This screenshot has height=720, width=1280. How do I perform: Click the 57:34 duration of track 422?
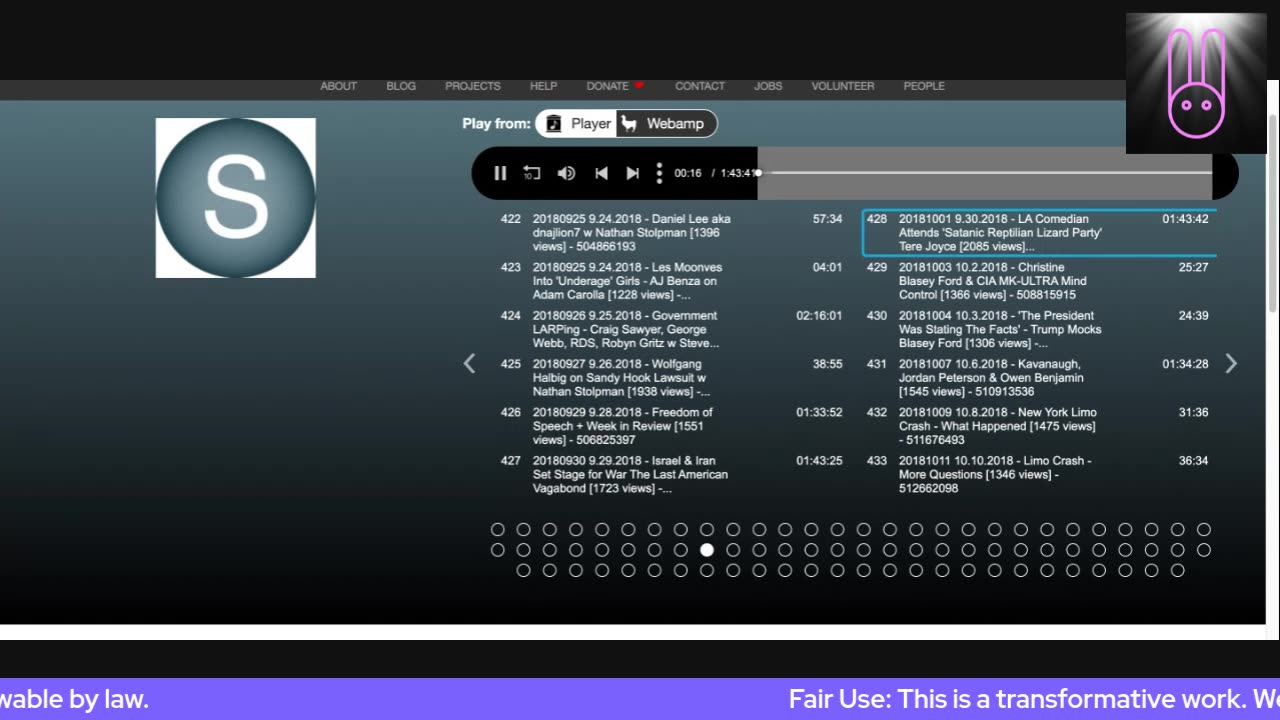coord(827,219)
